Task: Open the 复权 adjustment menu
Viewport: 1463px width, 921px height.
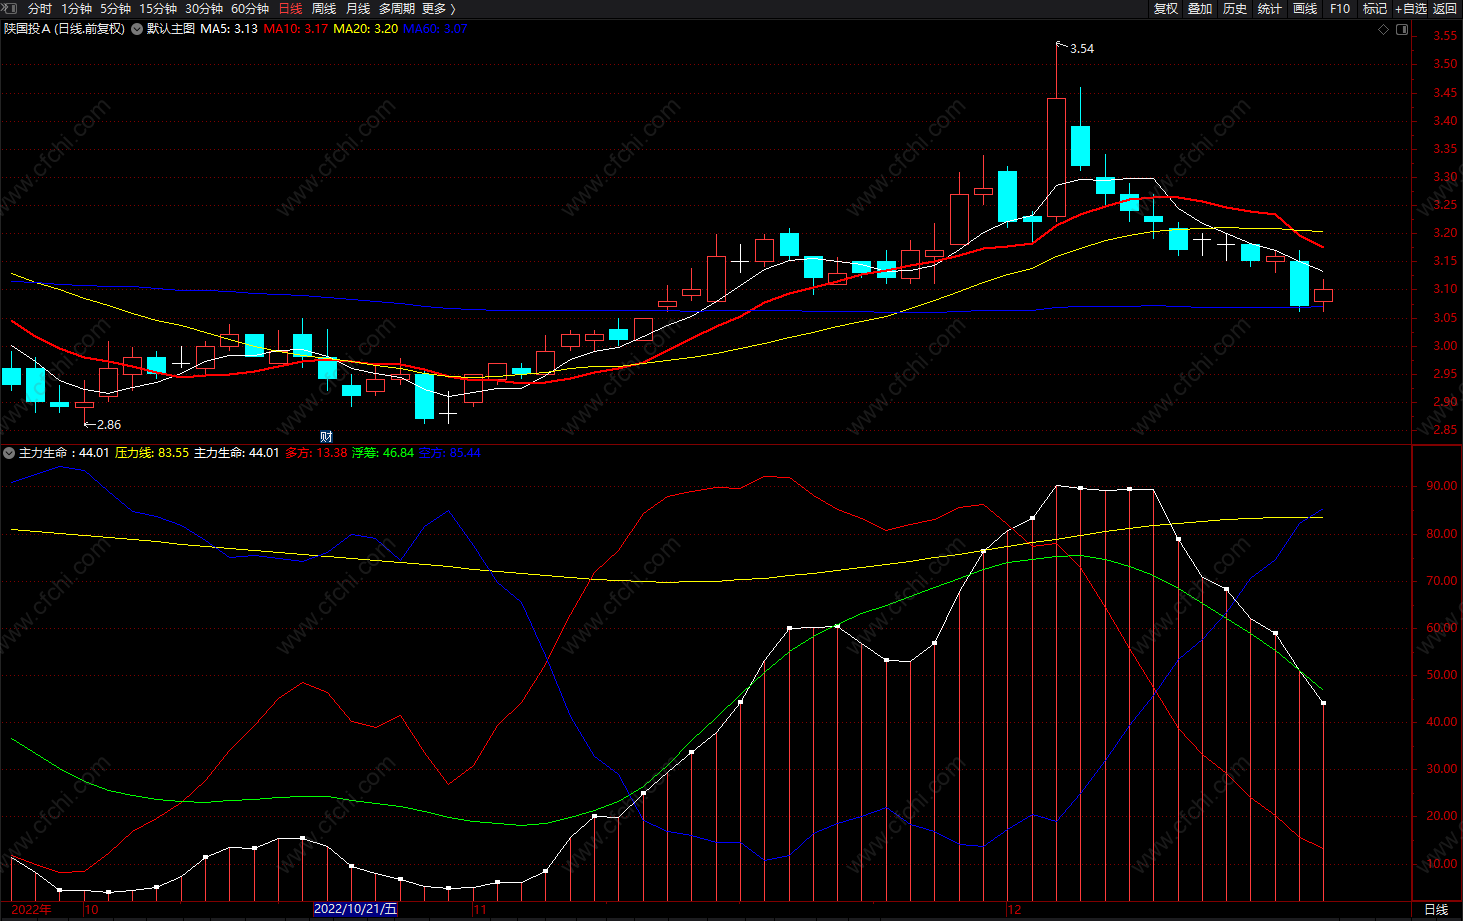Action: pyautogui.click(x=1166, y=8)
